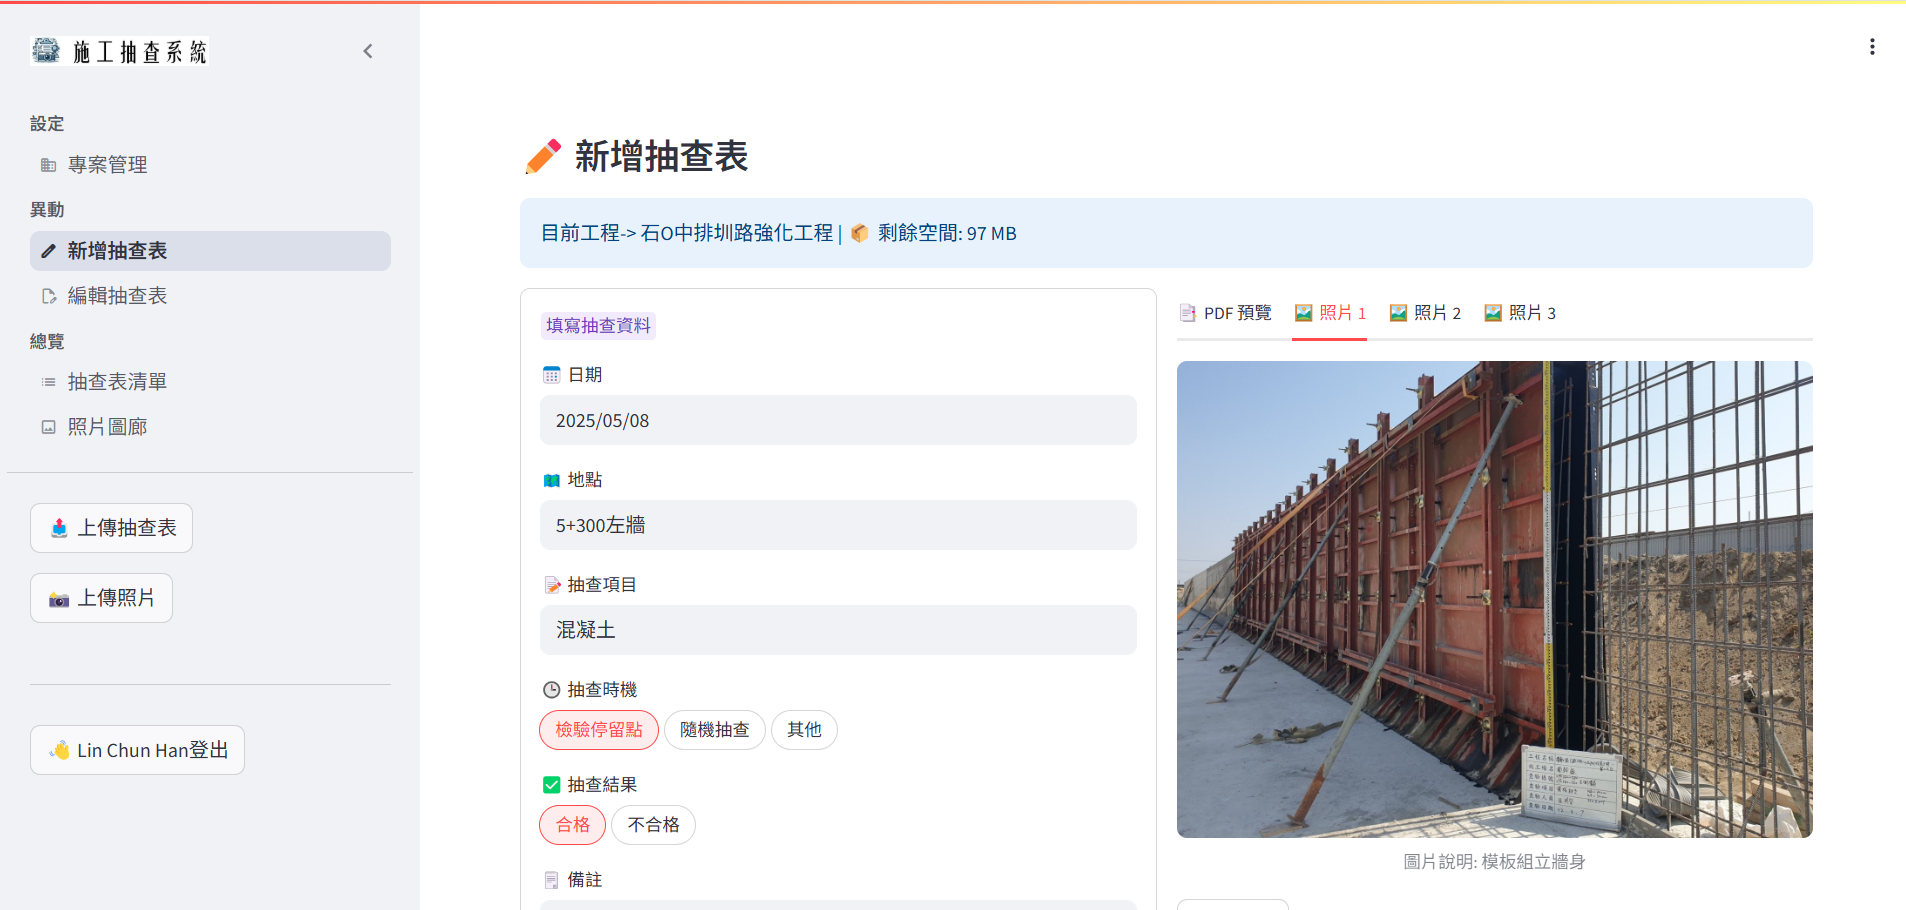
Task: Click the memo icon beside 抽查項目
Action: coord(551,585)
